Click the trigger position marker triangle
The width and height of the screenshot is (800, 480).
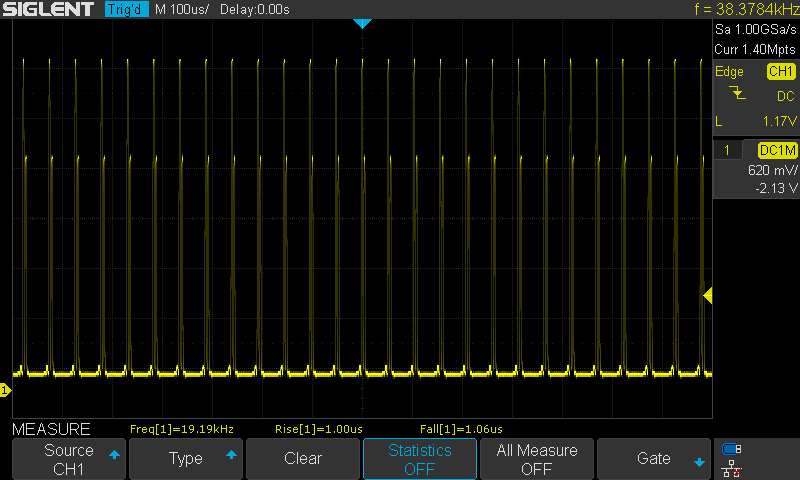tap(362, 23)
